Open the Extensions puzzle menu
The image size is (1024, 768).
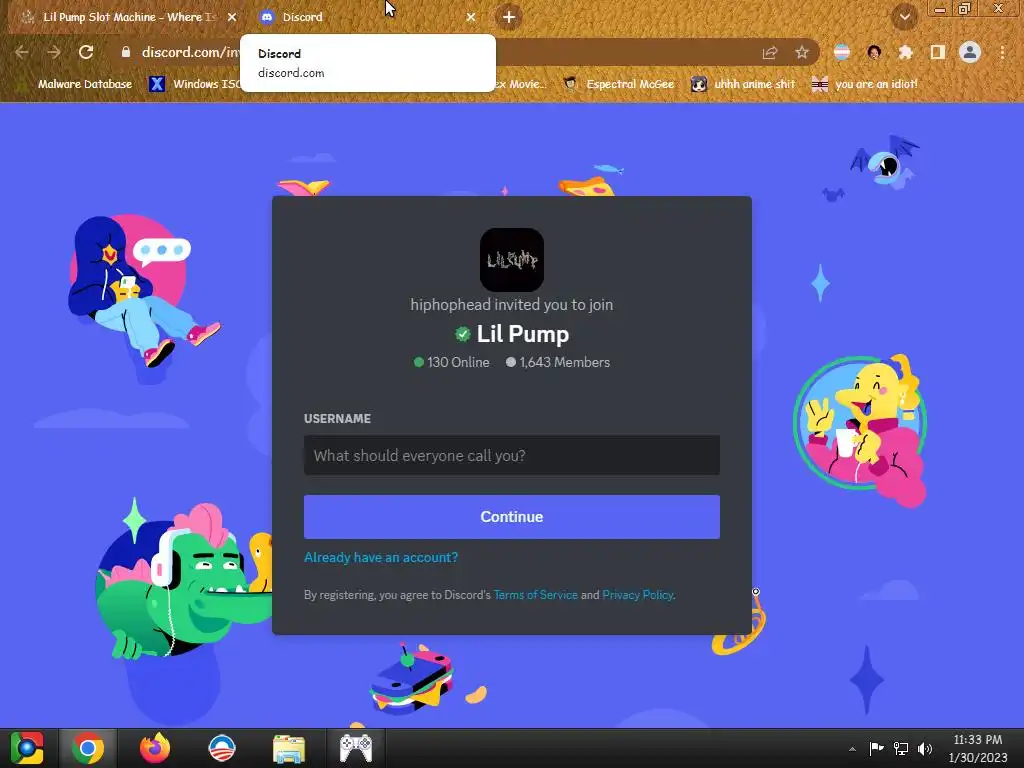pyautogui.click(x=906, y=52)
